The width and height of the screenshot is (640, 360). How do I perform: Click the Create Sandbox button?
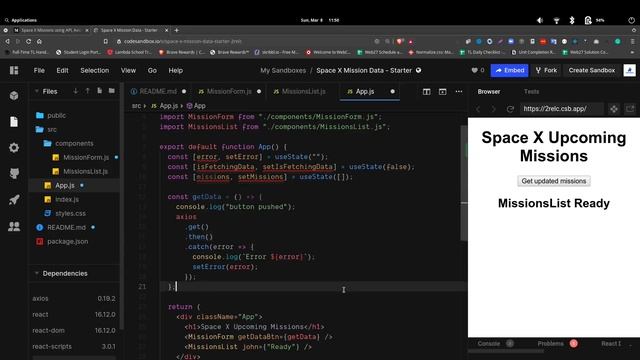pyautogui.click(x=592, y=70)
